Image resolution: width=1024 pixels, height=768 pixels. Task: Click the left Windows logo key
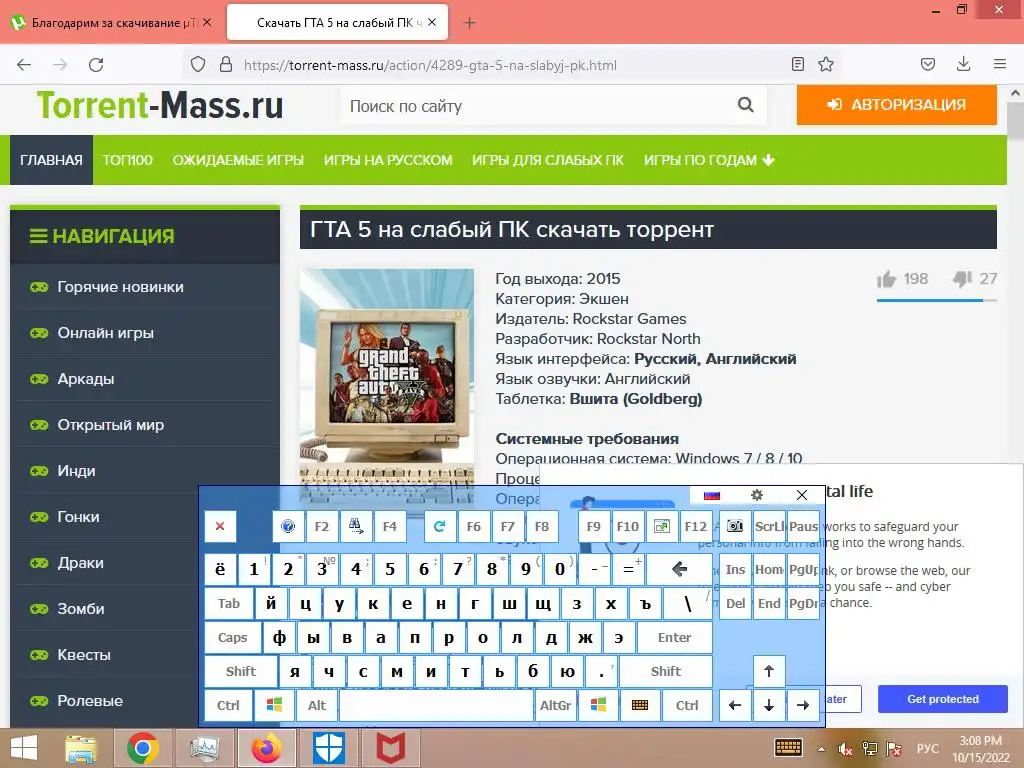pyautogui.click(x=274, y=705)
